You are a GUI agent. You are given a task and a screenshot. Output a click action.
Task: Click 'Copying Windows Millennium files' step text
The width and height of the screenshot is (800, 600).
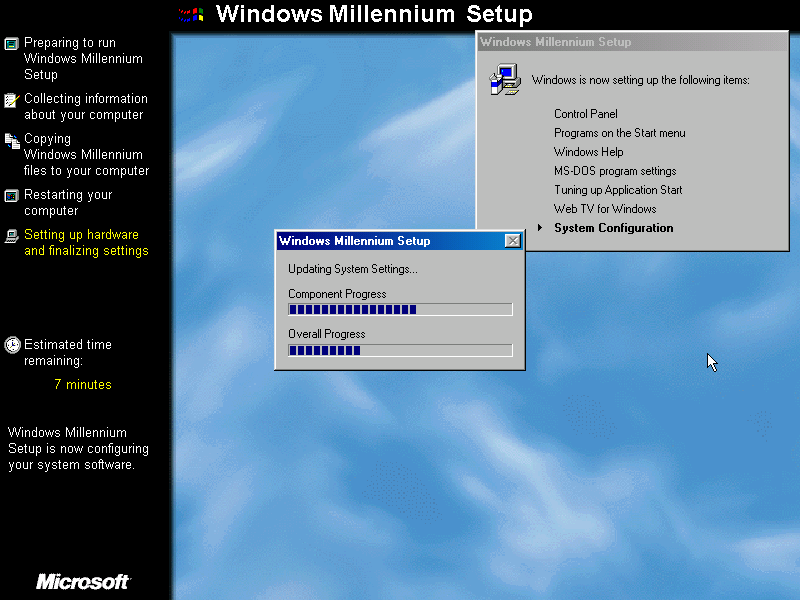click(86, 155)
